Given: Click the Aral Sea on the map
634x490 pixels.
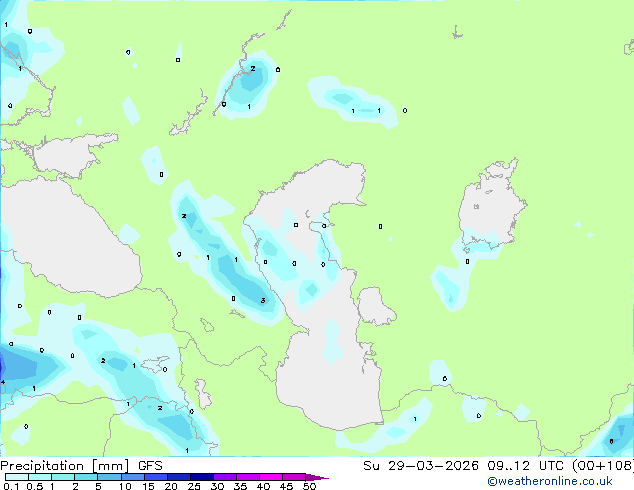Looking at the screenshot, I should click(x=491, y=206).
